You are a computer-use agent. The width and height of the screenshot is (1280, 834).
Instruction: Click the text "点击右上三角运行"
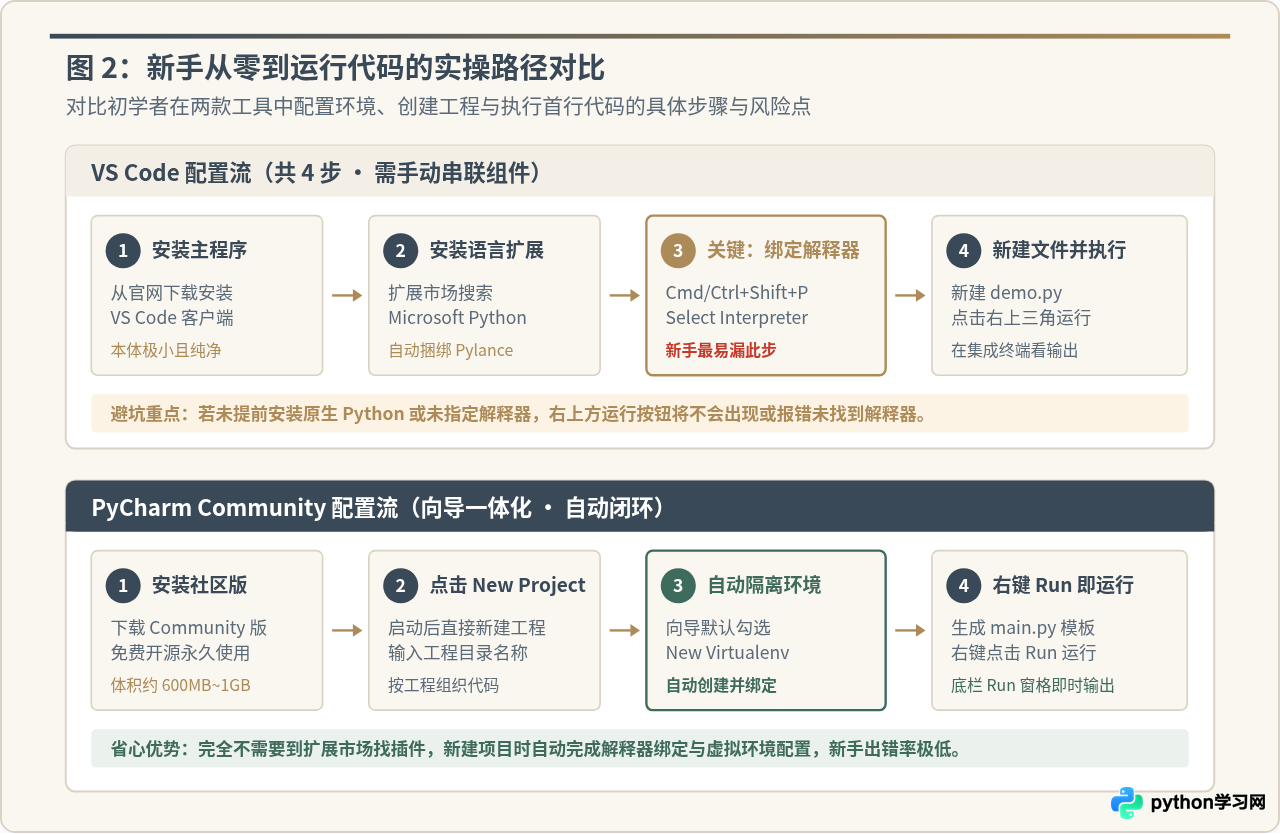1021,318
